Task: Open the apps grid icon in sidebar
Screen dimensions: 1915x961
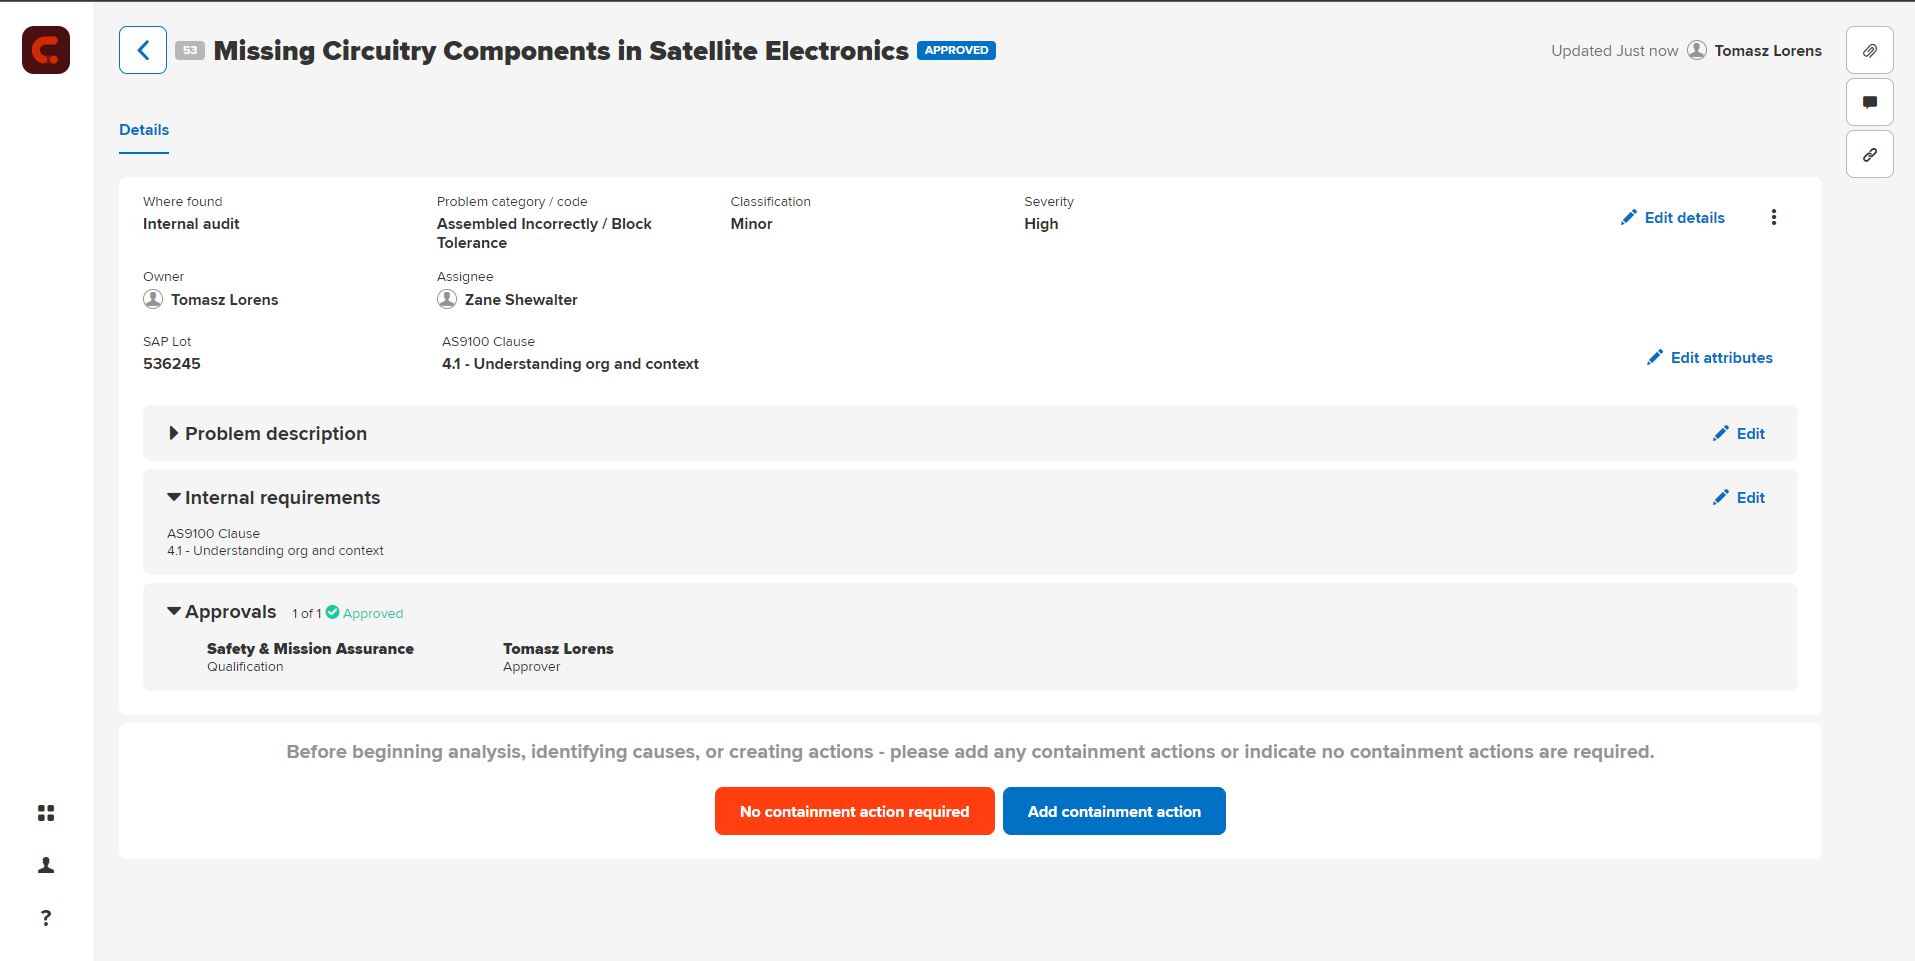Action: 46,813
